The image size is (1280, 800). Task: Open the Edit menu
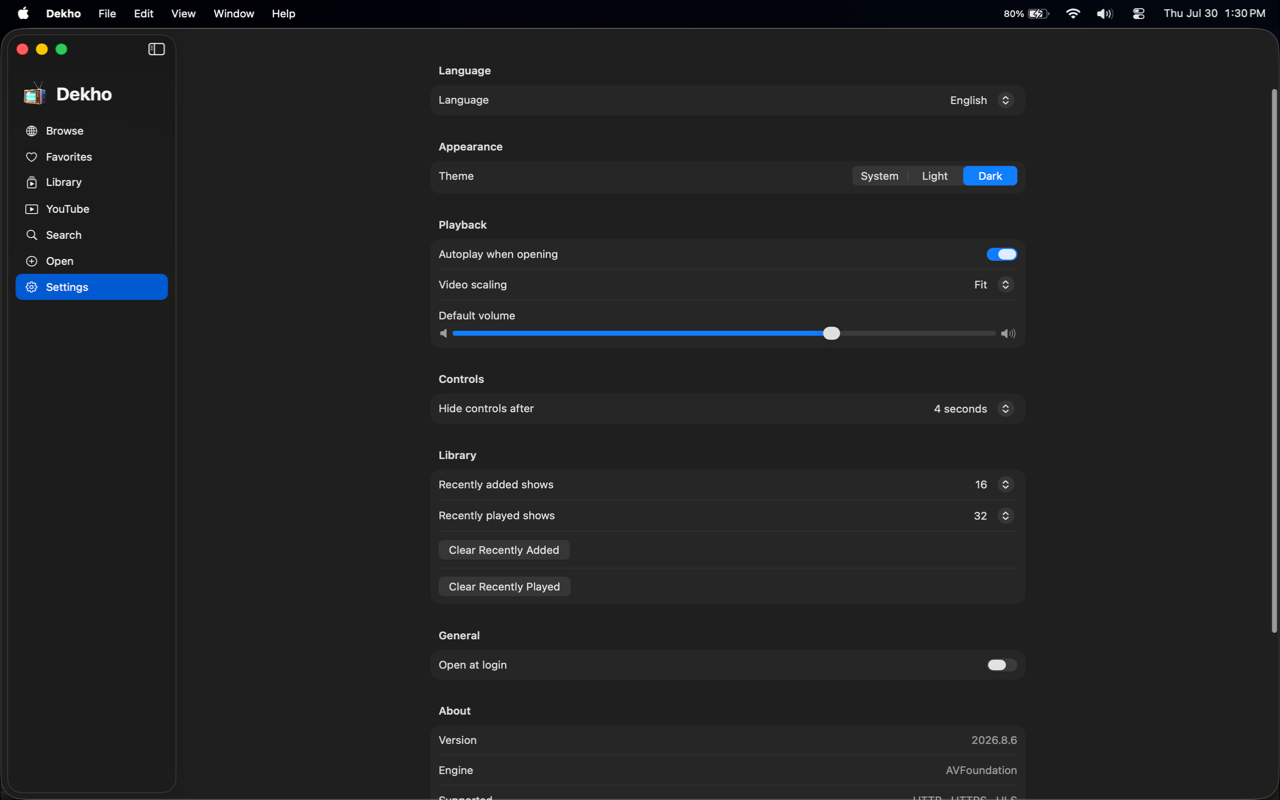144,14
